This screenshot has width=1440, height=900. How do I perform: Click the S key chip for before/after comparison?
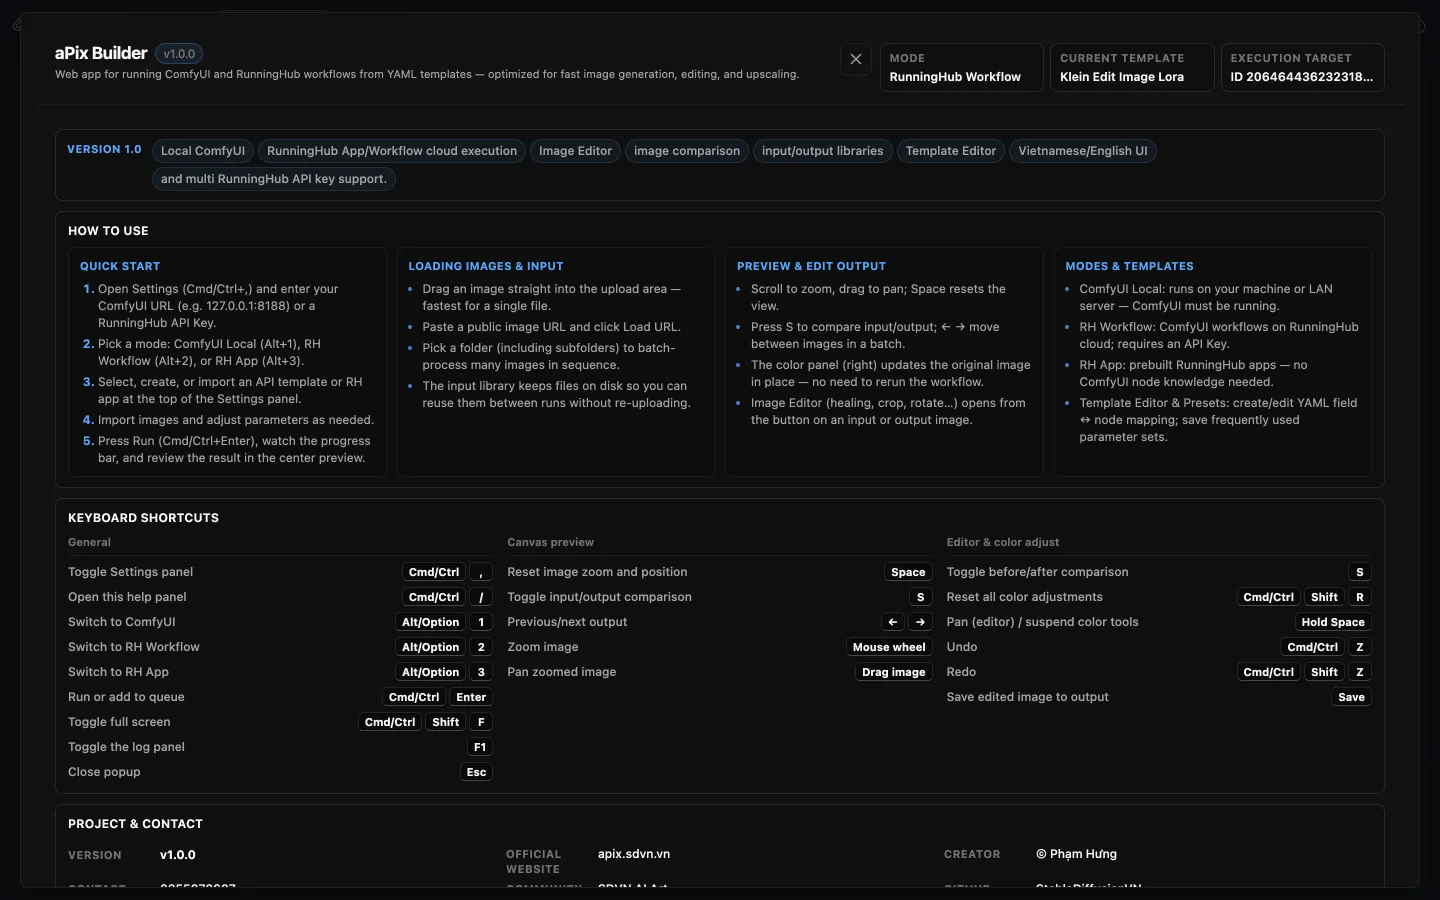click(x=1359, y=572)
